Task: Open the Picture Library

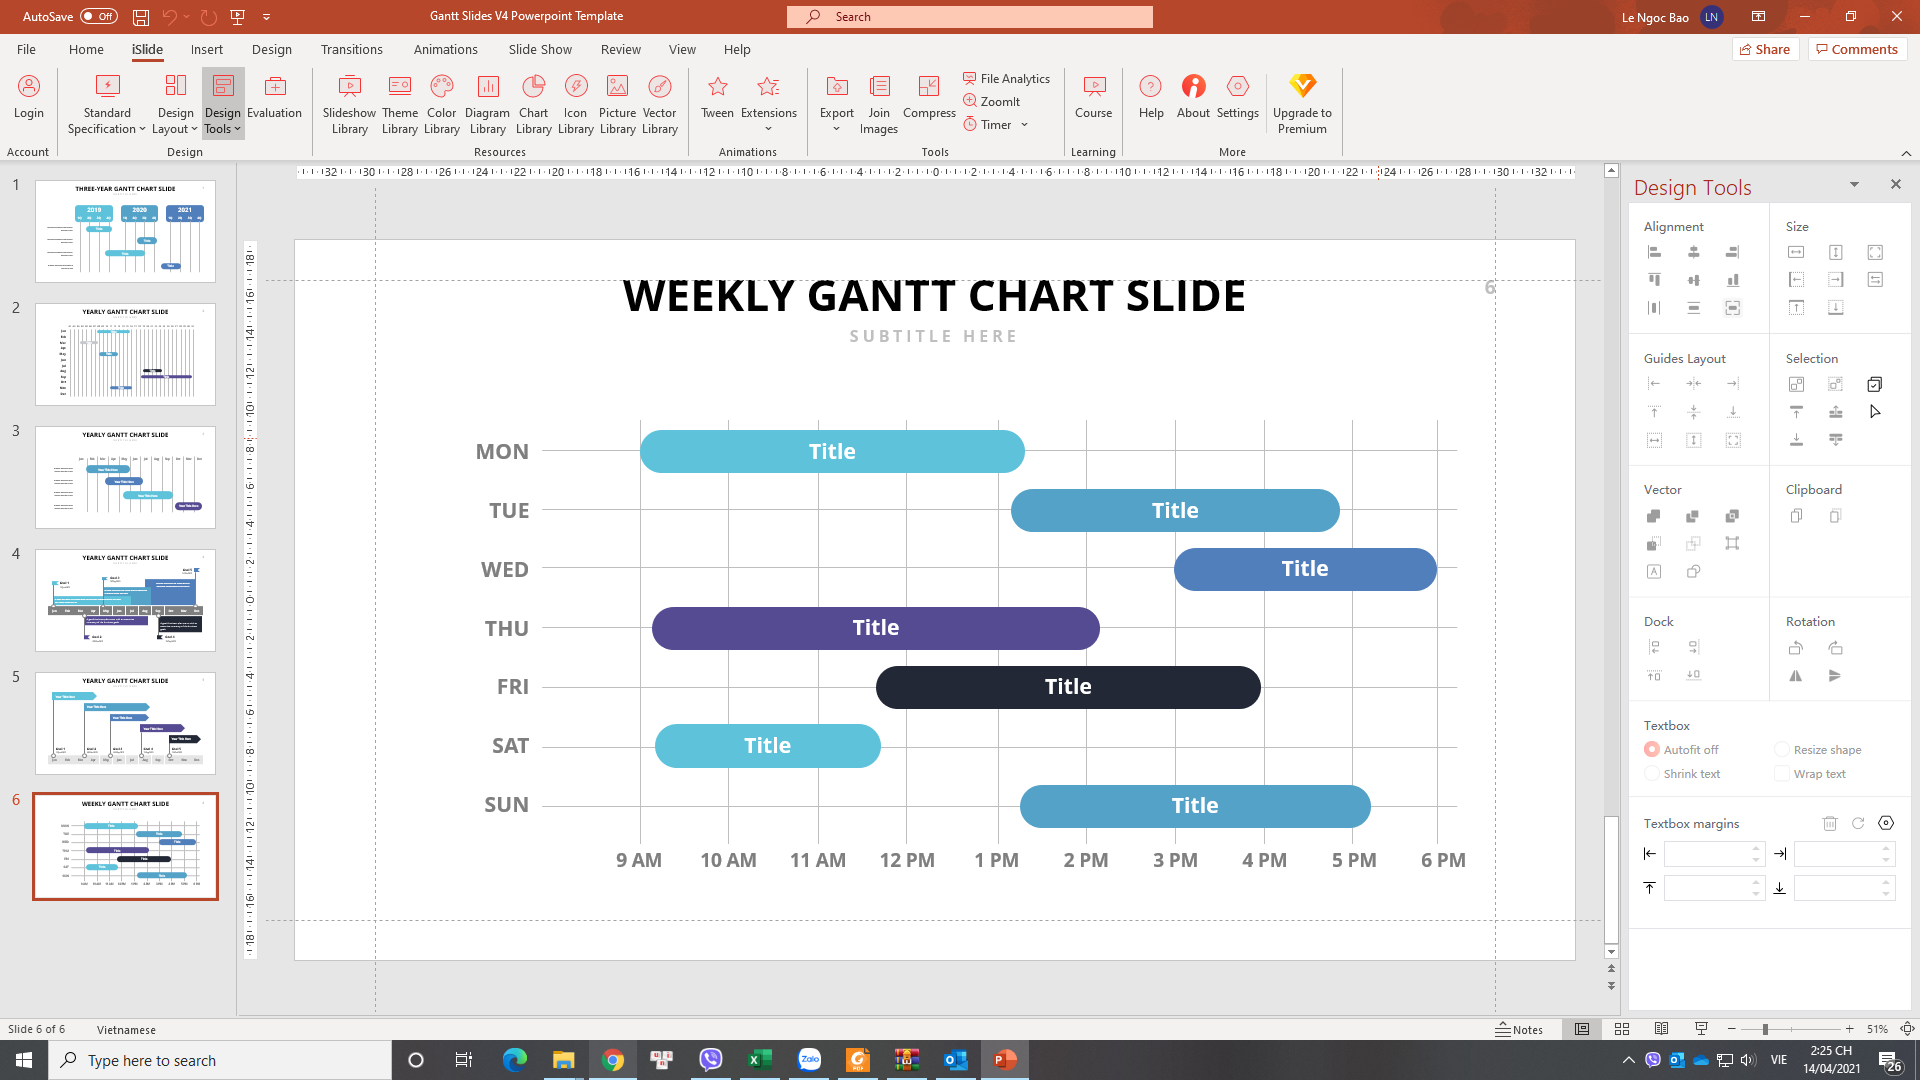Action: click(617, 104)
